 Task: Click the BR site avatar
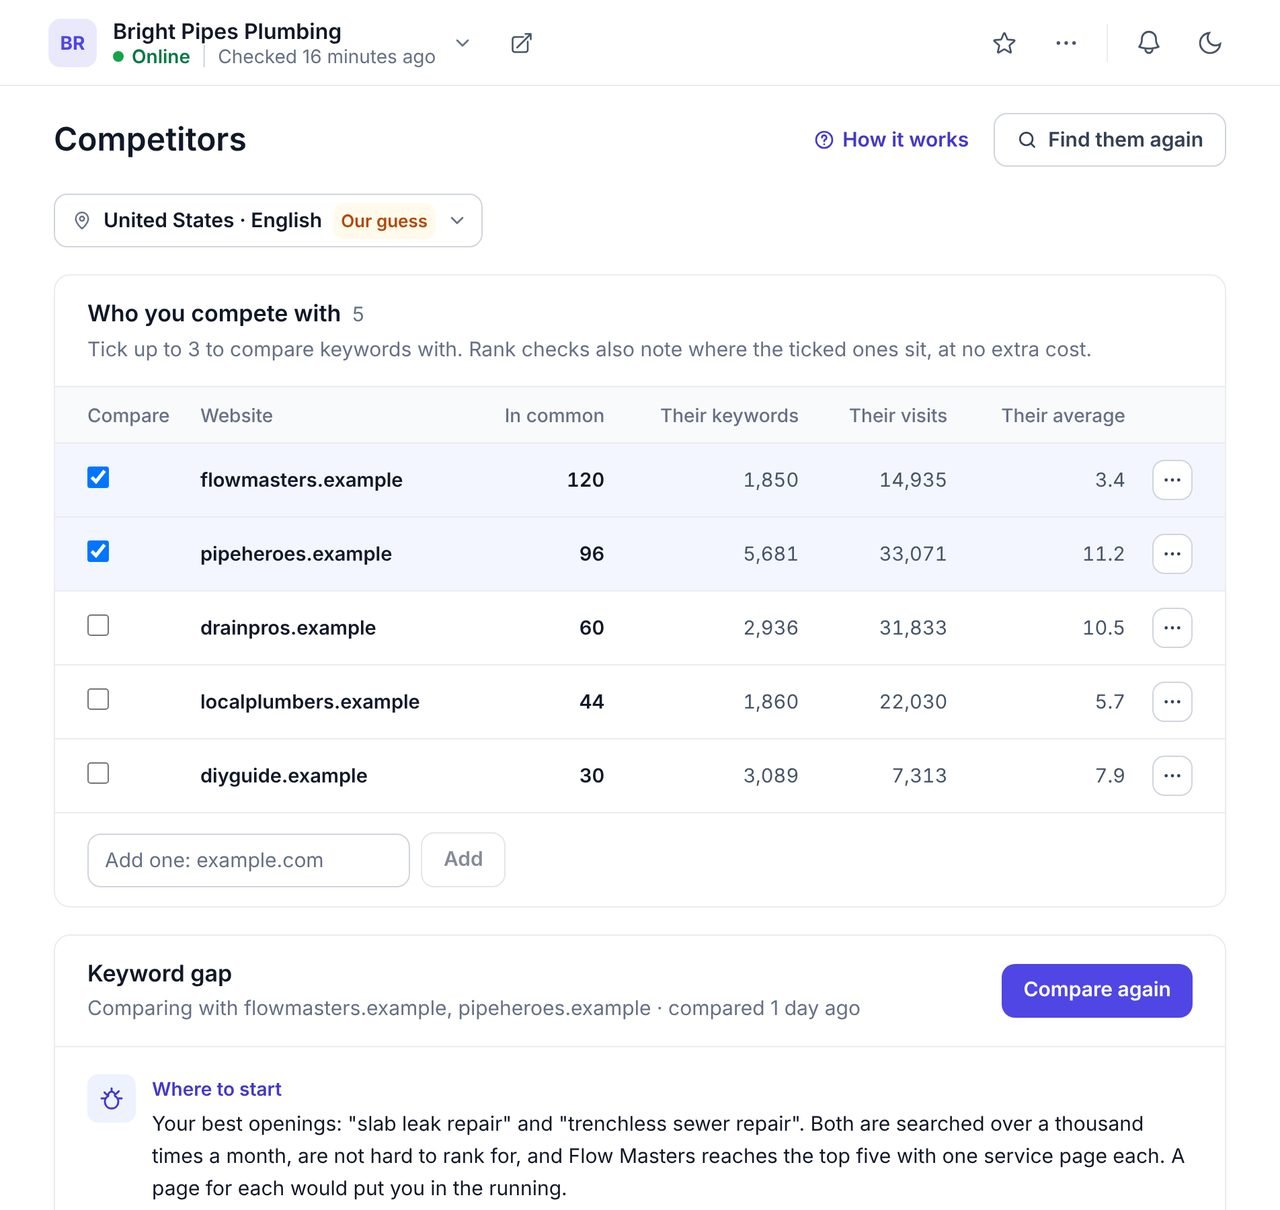tap(72, 43)
